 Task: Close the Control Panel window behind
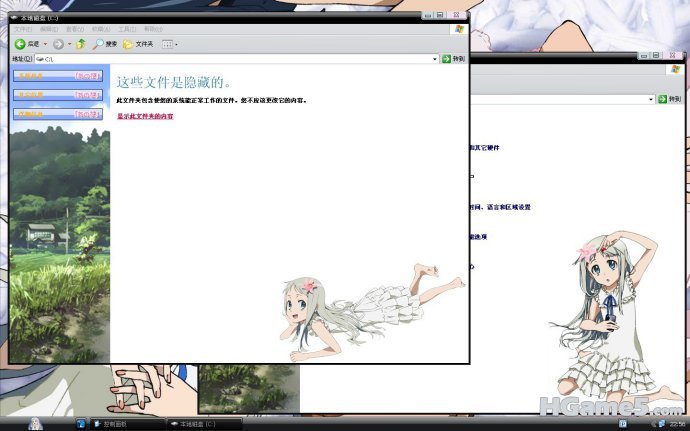[x=673, y=55]
